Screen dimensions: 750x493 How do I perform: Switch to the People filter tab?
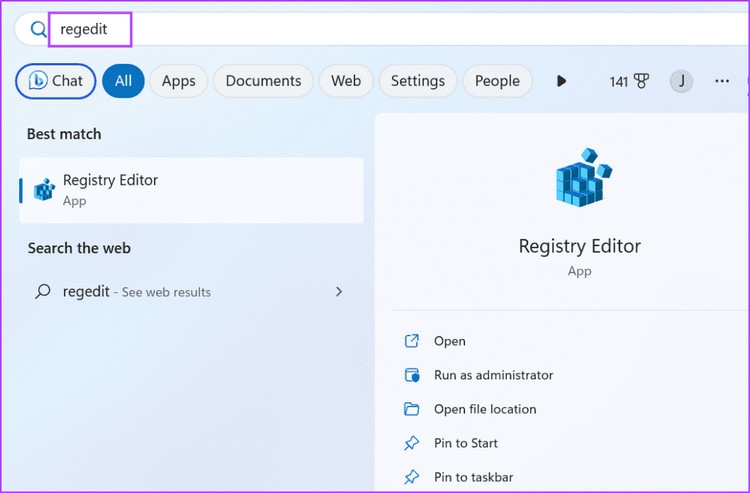[x=497, y=81]
